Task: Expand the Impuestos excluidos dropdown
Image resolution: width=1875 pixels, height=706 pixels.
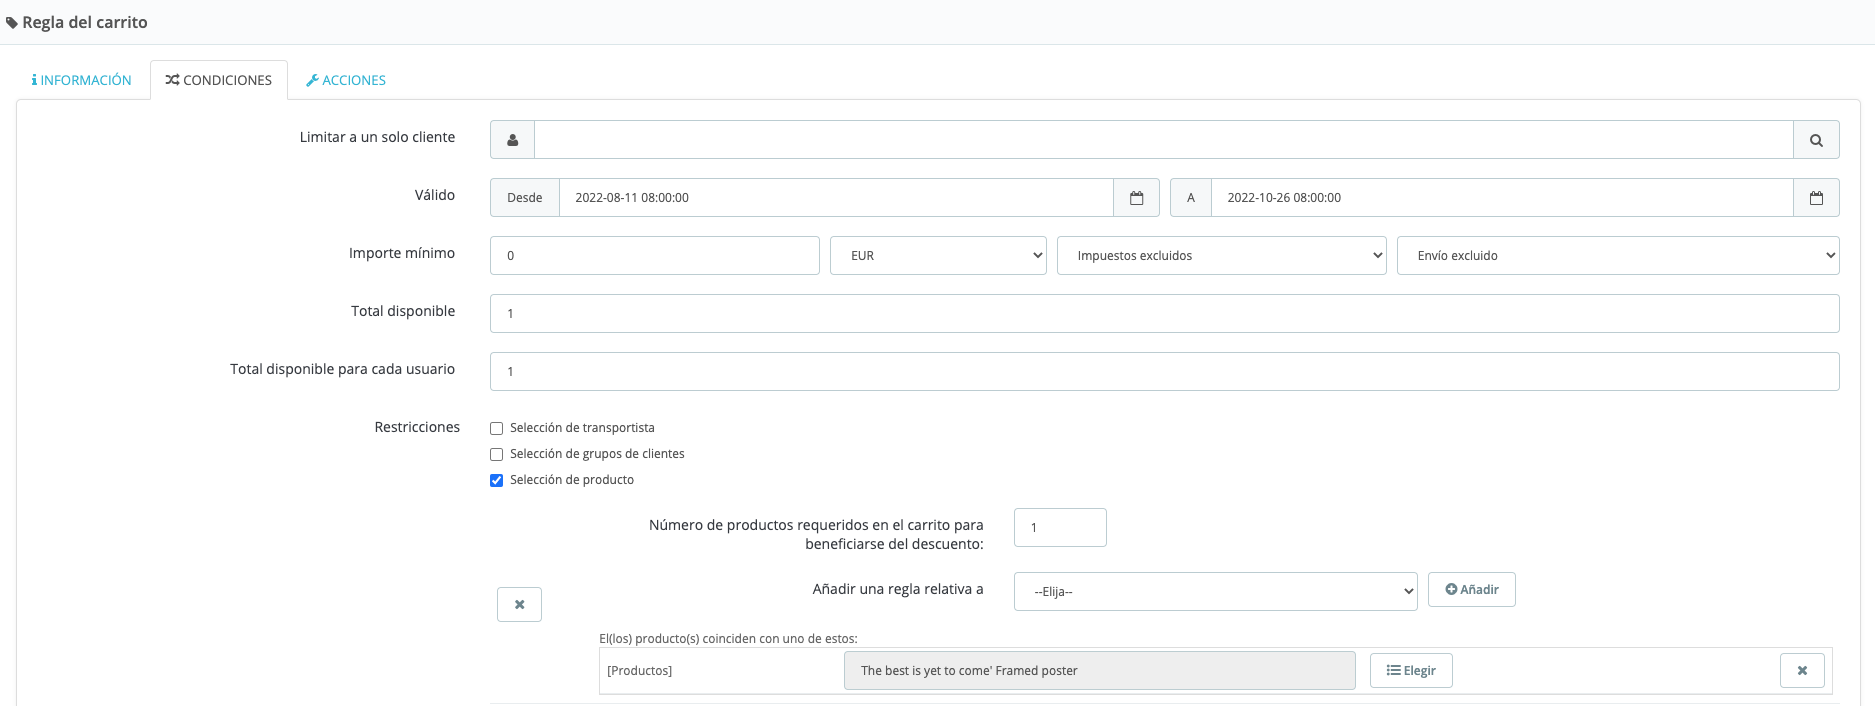Action: [1221, 256]
